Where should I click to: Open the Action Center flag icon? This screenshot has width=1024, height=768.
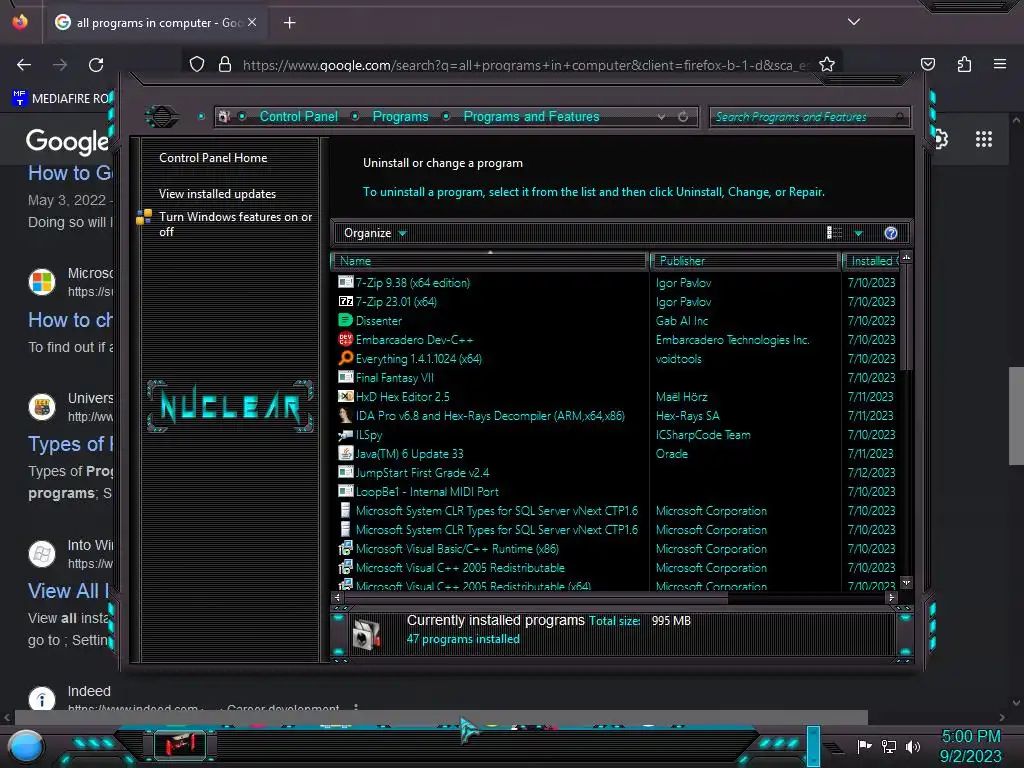864,746
